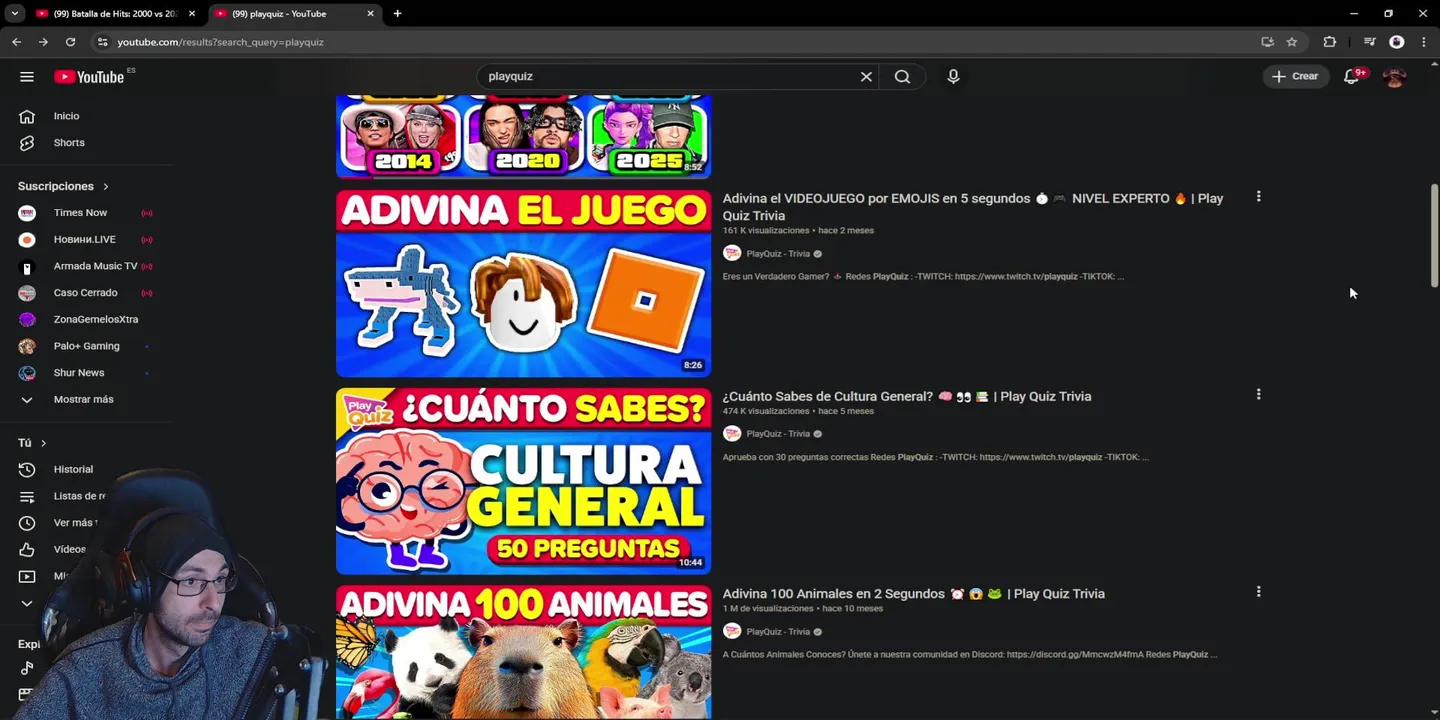Close the Batalla de Hits tab
The image size is (1440, 720).
click(x=192, y=14)
